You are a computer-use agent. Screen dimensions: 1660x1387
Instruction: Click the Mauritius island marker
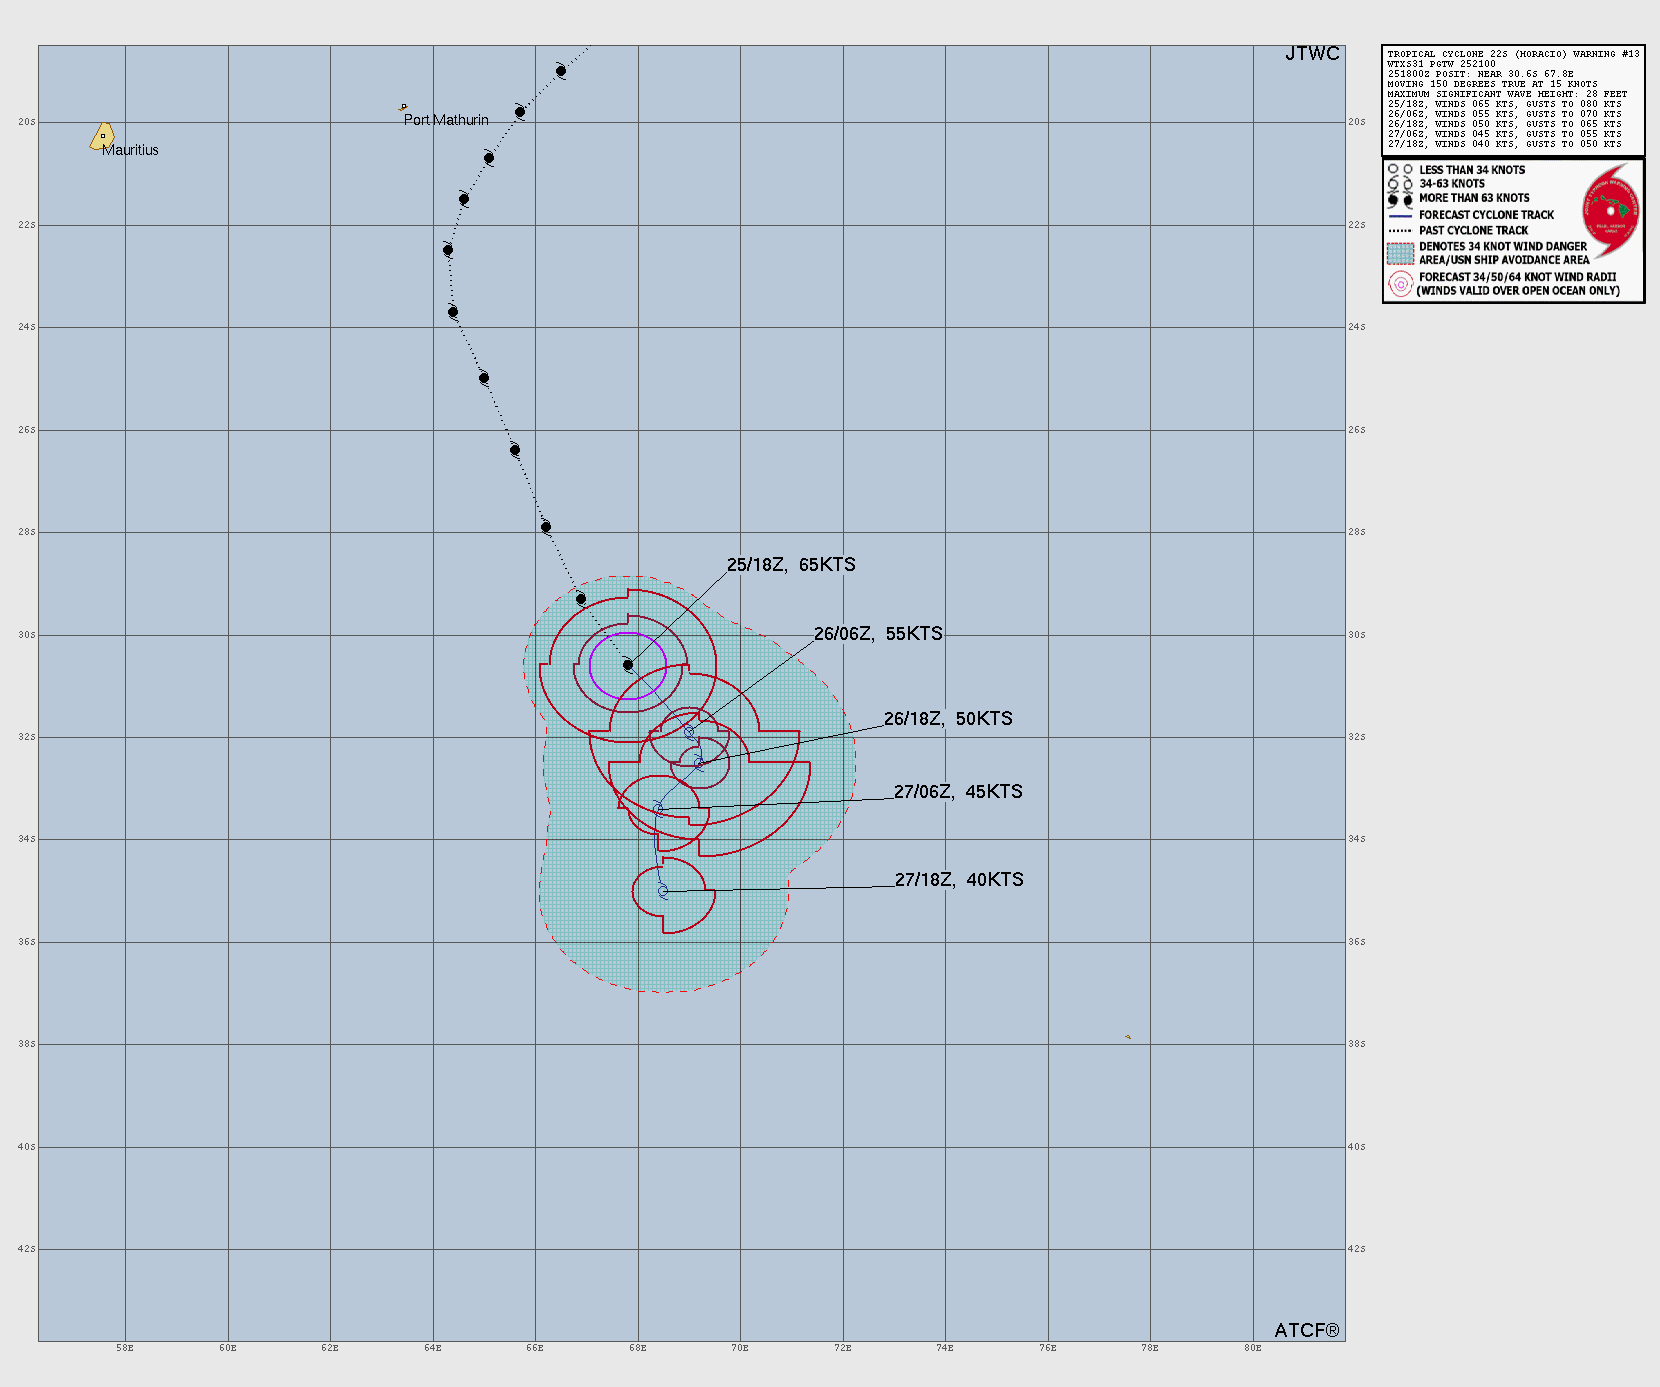click(102, 136)
